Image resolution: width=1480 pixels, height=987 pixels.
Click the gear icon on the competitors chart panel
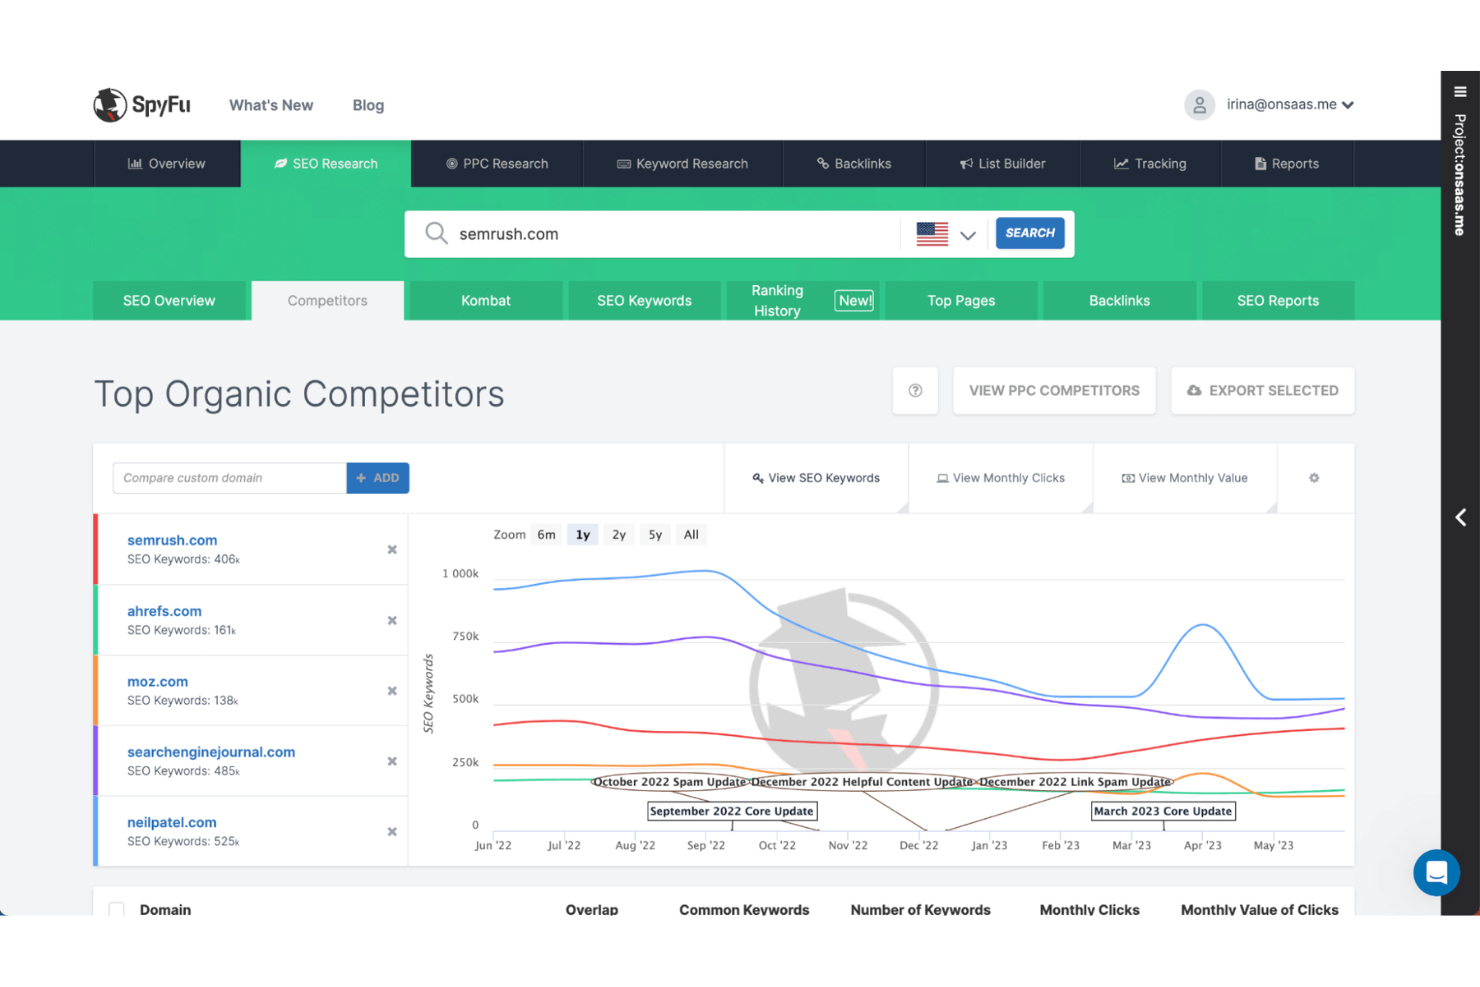coord(1314,478)
